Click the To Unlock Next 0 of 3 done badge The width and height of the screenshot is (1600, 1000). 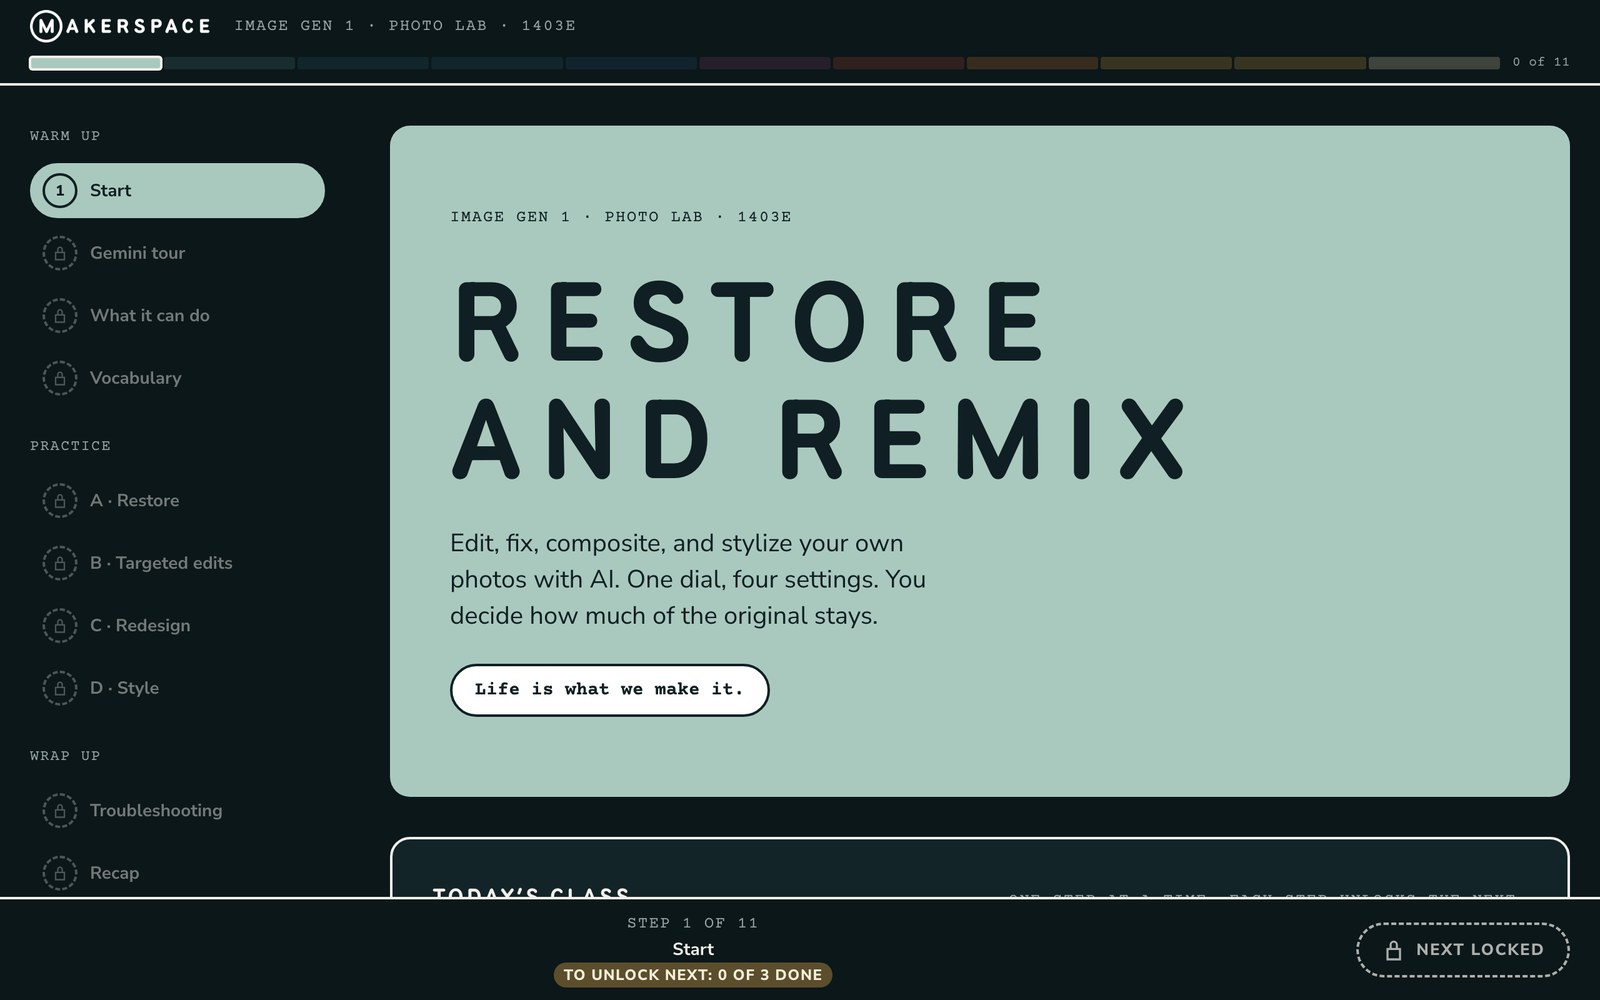[693, 975]
